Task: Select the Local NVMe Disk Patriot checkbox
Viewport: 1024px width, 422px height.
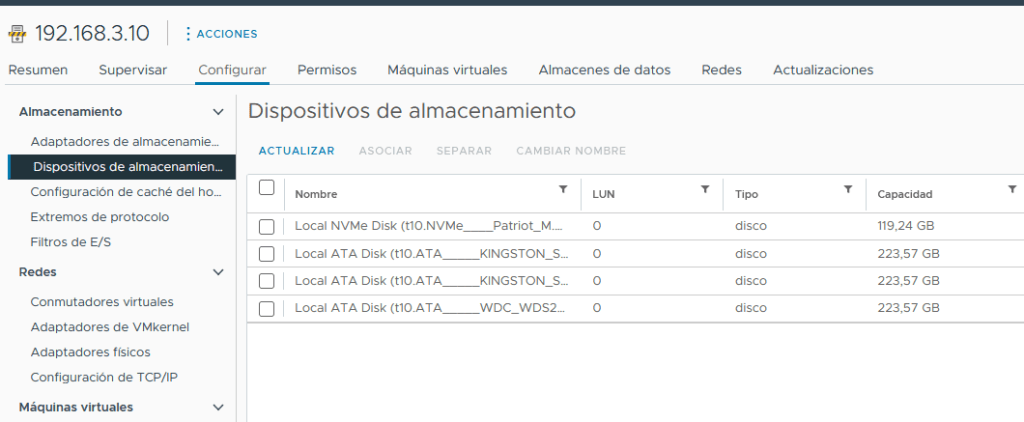Action: (266, 226)
